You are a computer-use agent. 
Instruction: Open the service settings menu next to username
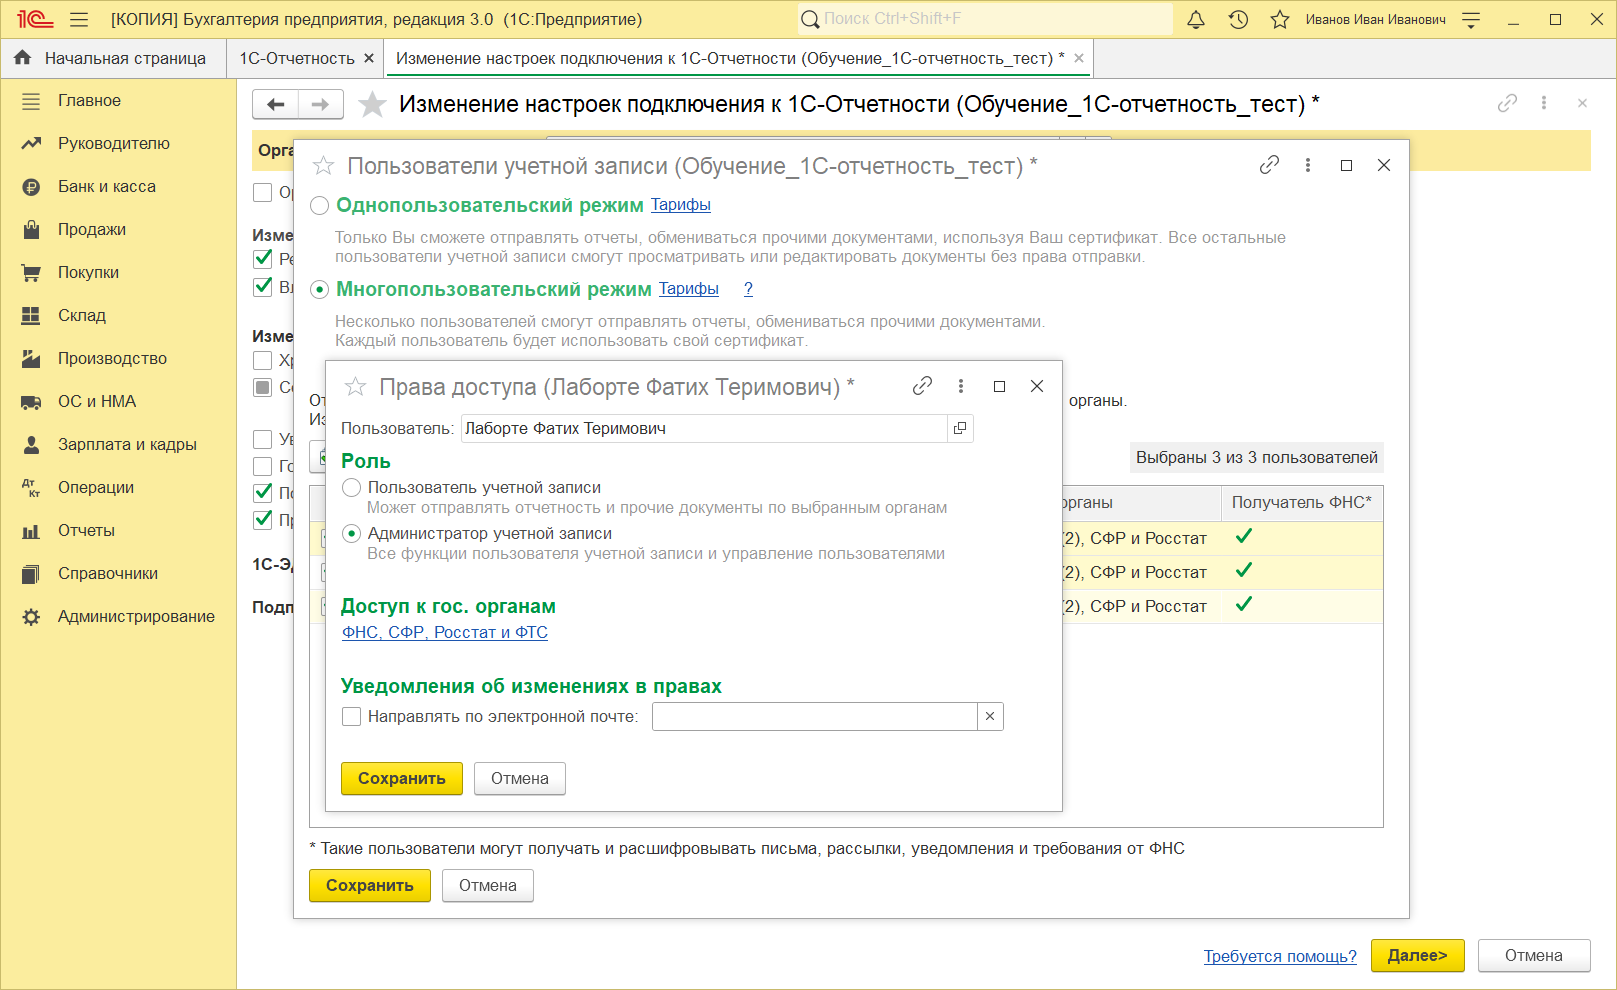[x=1471, y=19]
